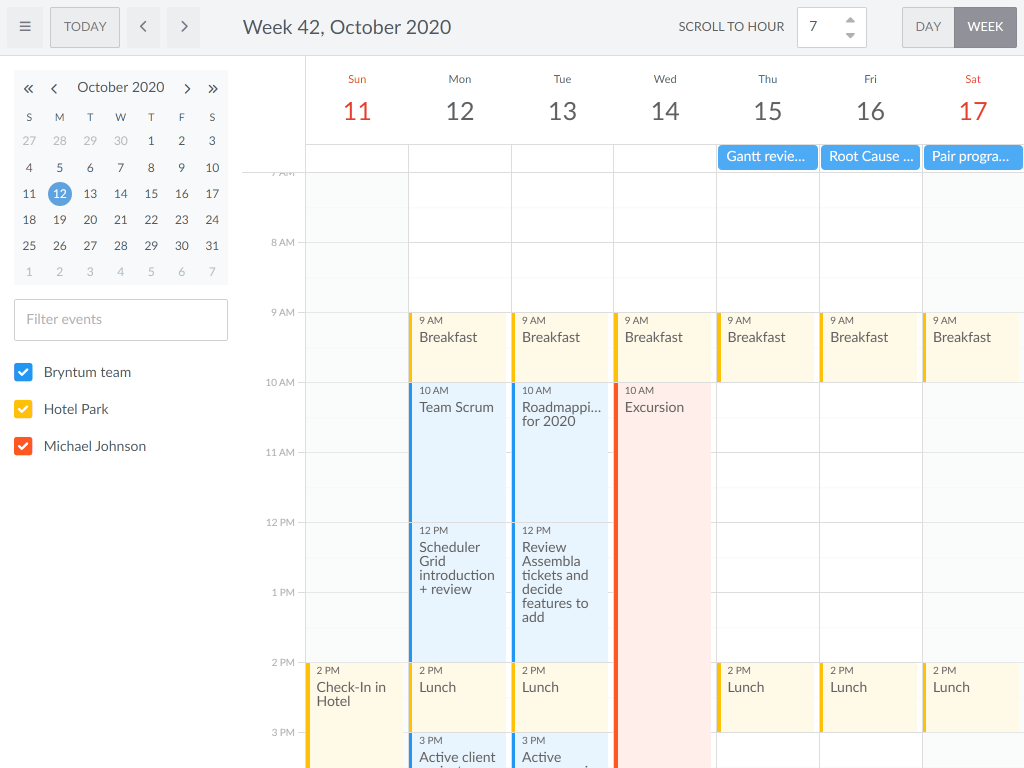
Task: Decrease the Scroll To Hour value
Action: [x=850, y=34]
